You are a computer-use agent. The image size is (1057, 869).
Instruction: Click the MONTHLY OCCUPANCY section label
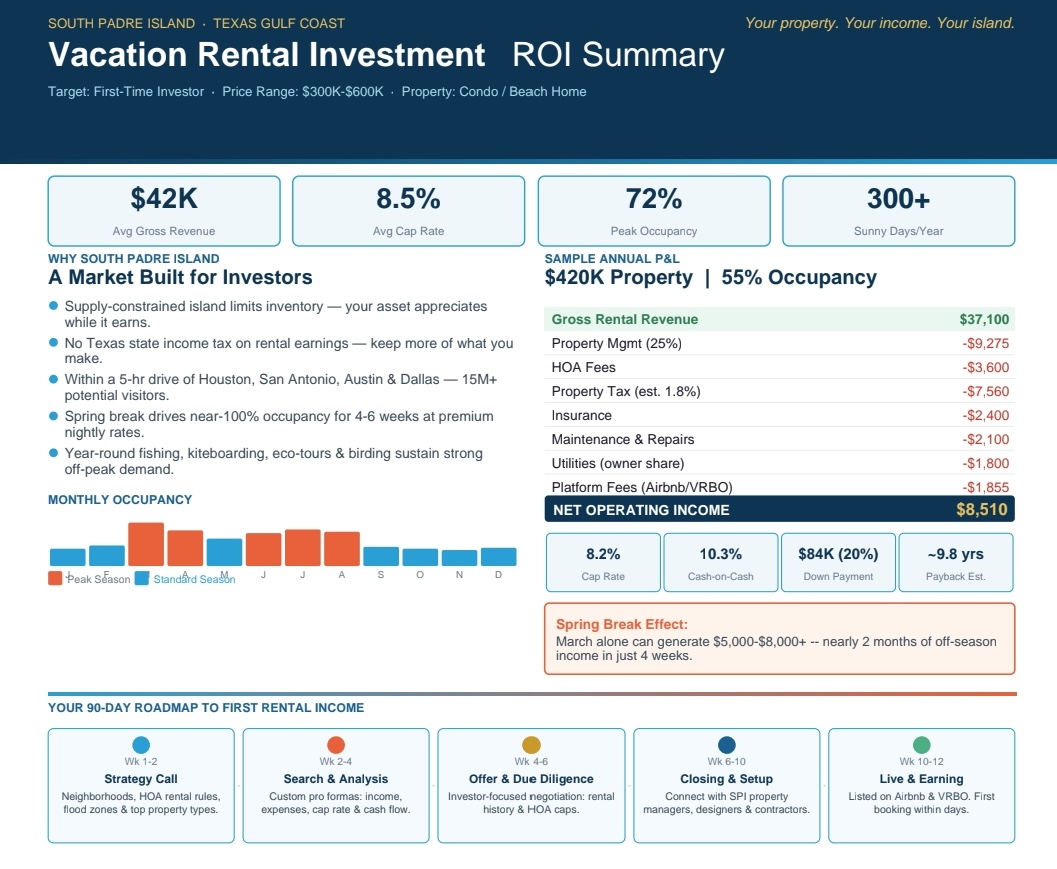coord(120,500)
